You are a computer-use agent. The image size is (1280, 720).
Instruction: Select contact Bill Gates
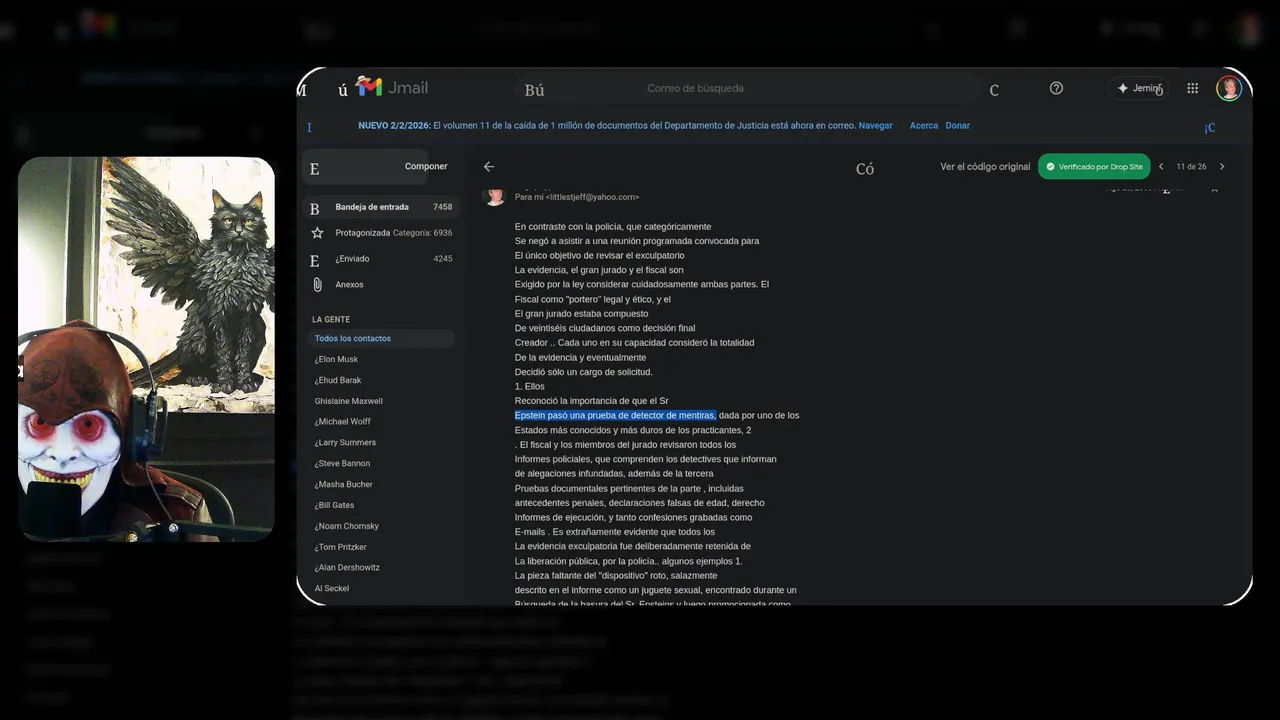click(334, 506)
